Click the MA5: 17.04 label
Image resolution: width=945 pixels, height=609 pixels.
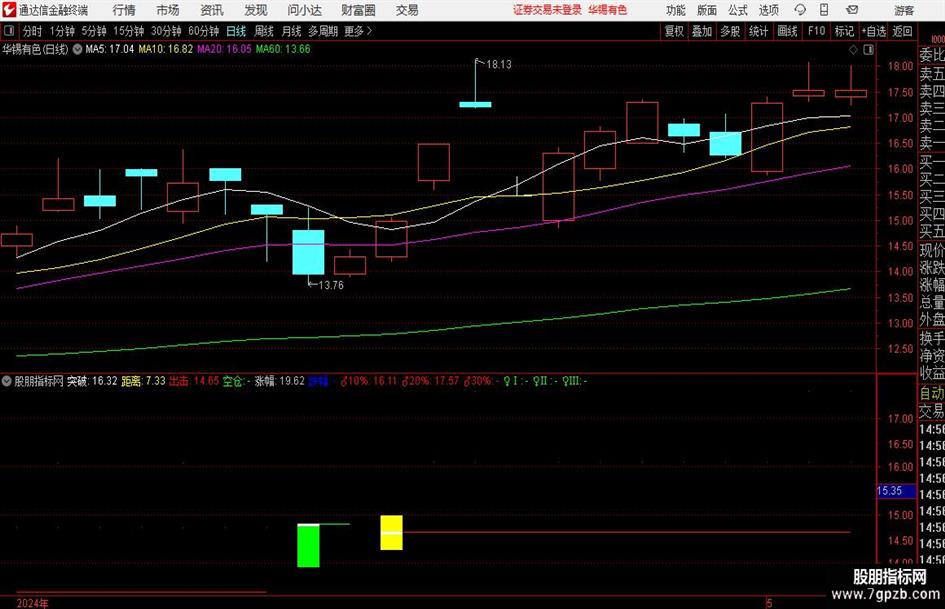pyautogui.click(x=109, y=49)
